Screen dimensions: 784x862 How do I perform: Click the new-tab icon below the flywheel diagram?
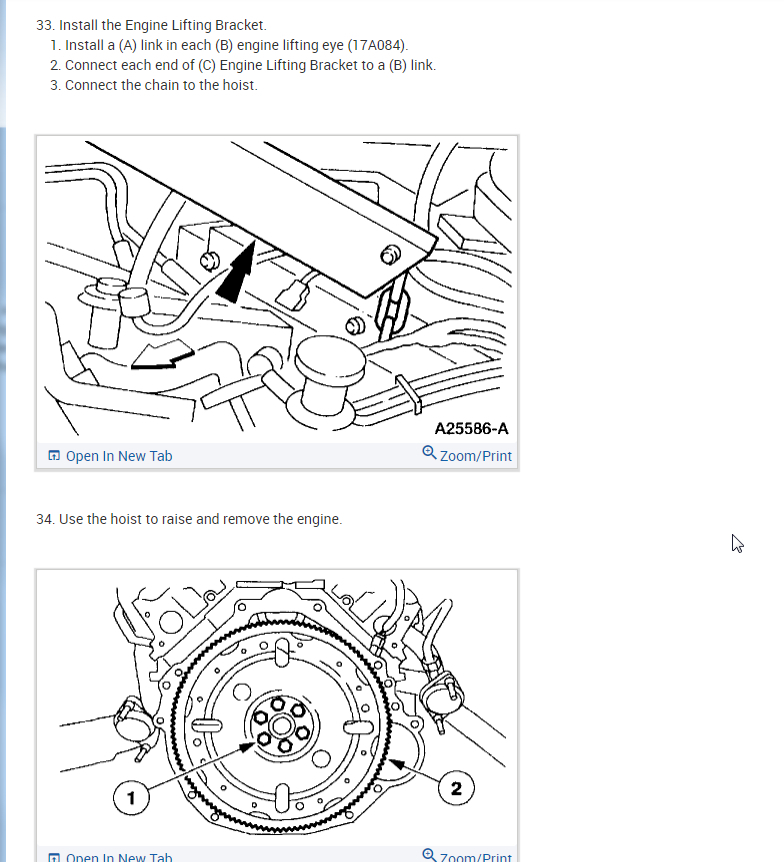point(54,858)
